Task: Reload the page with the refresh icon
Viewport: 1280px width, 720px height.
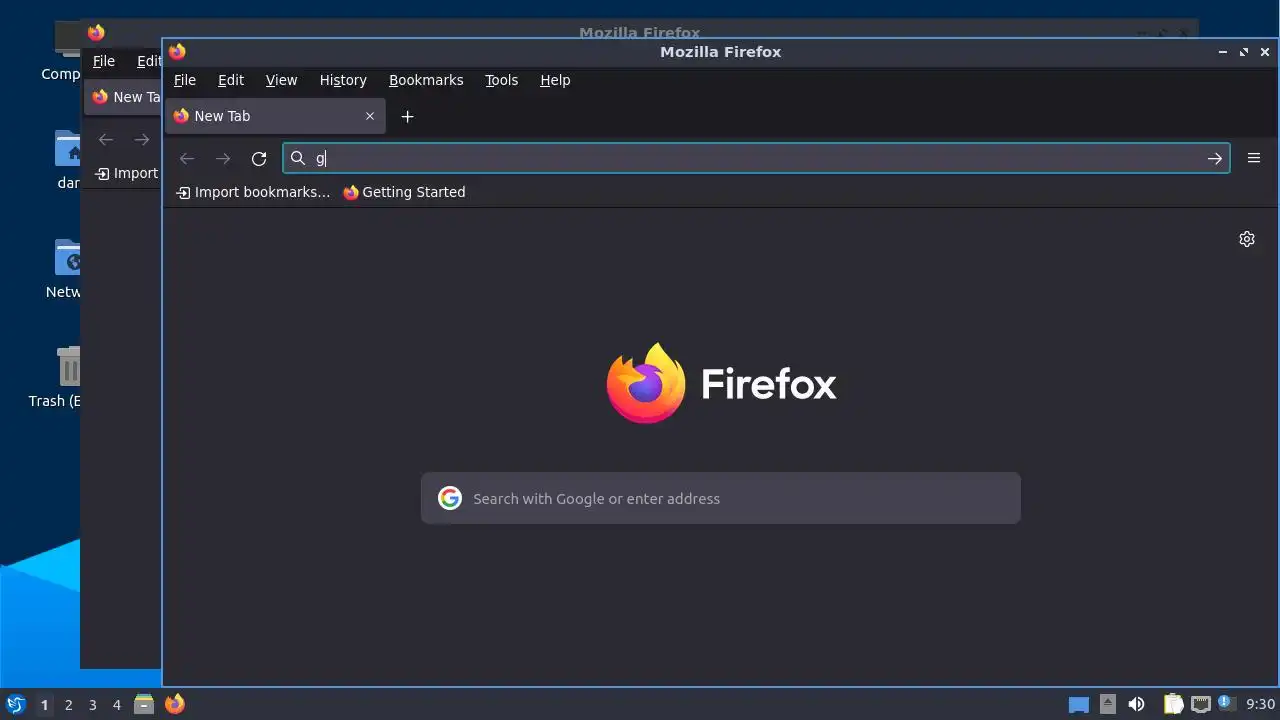Action: (259, 158)
